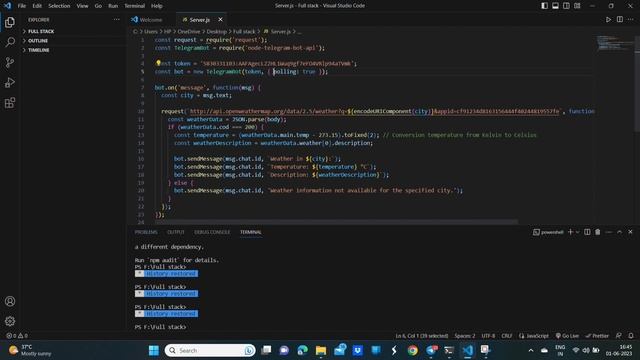The height and width of the screenshot is (360, 640).
Task: Show errors and warnings count in status bar
Action: click(17, 336)
